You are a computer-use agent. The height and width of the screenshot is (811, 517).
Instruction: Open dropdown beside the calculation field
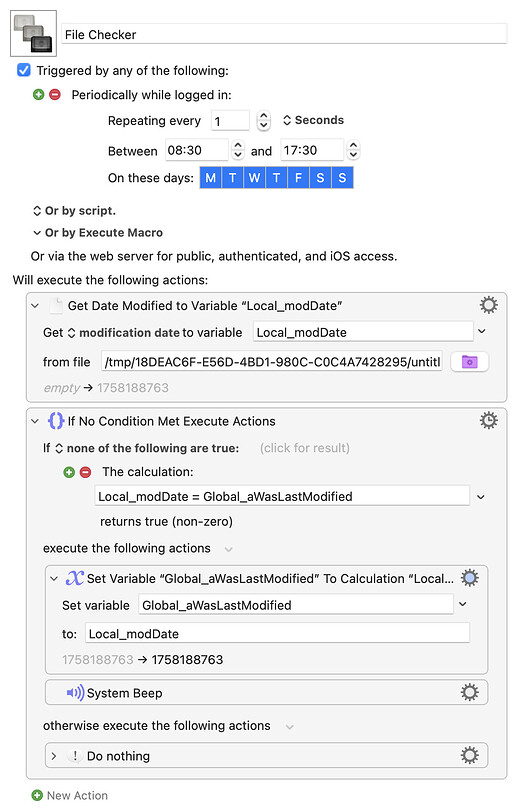click(481, 497)
